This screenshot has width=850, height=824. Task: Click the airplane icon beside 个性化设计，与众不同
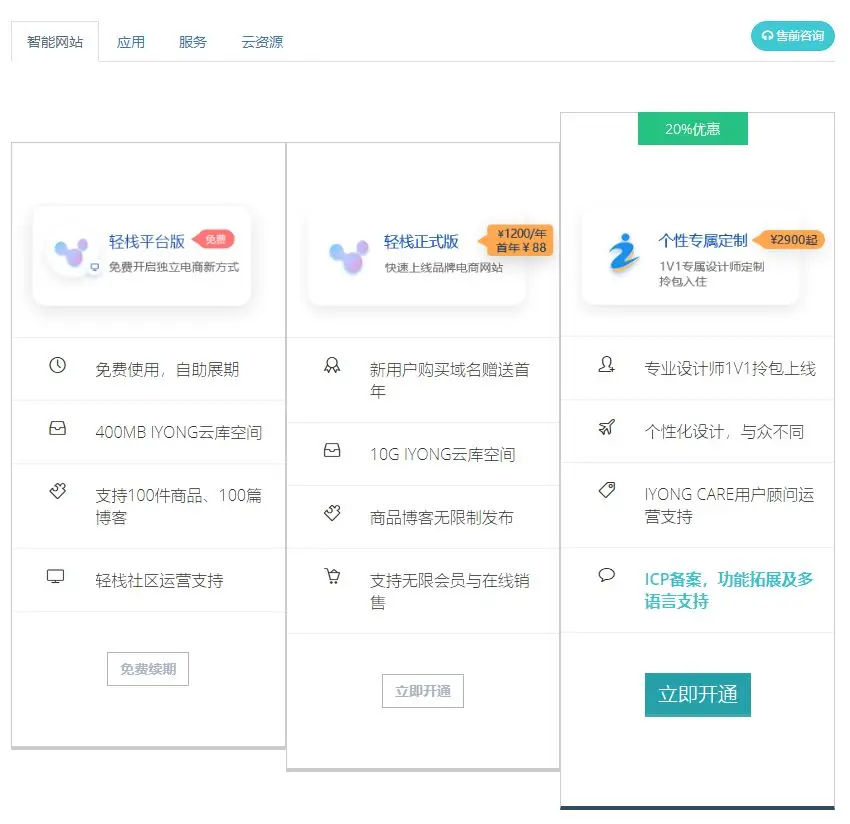point(606,428)
